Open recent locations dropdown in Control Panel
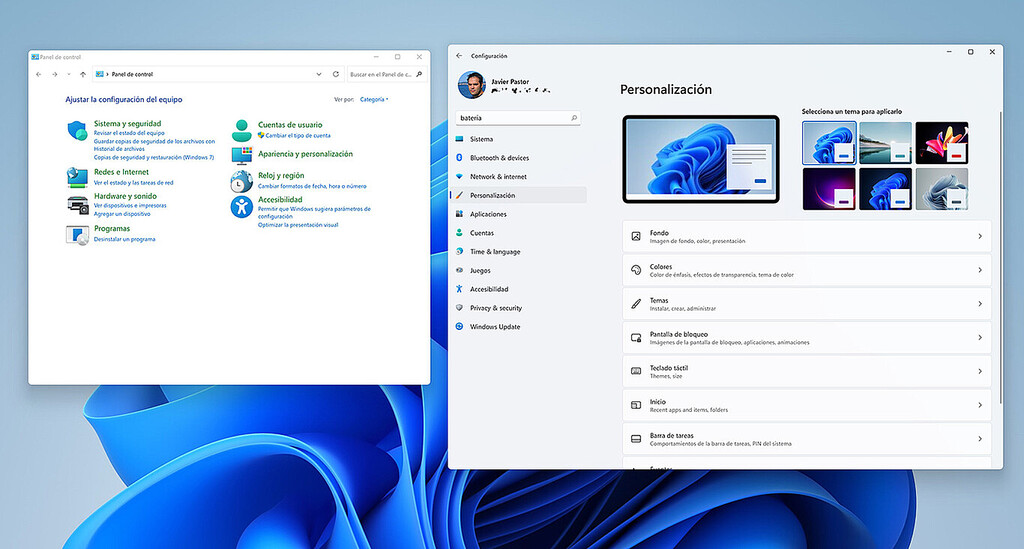 (69, 74)
